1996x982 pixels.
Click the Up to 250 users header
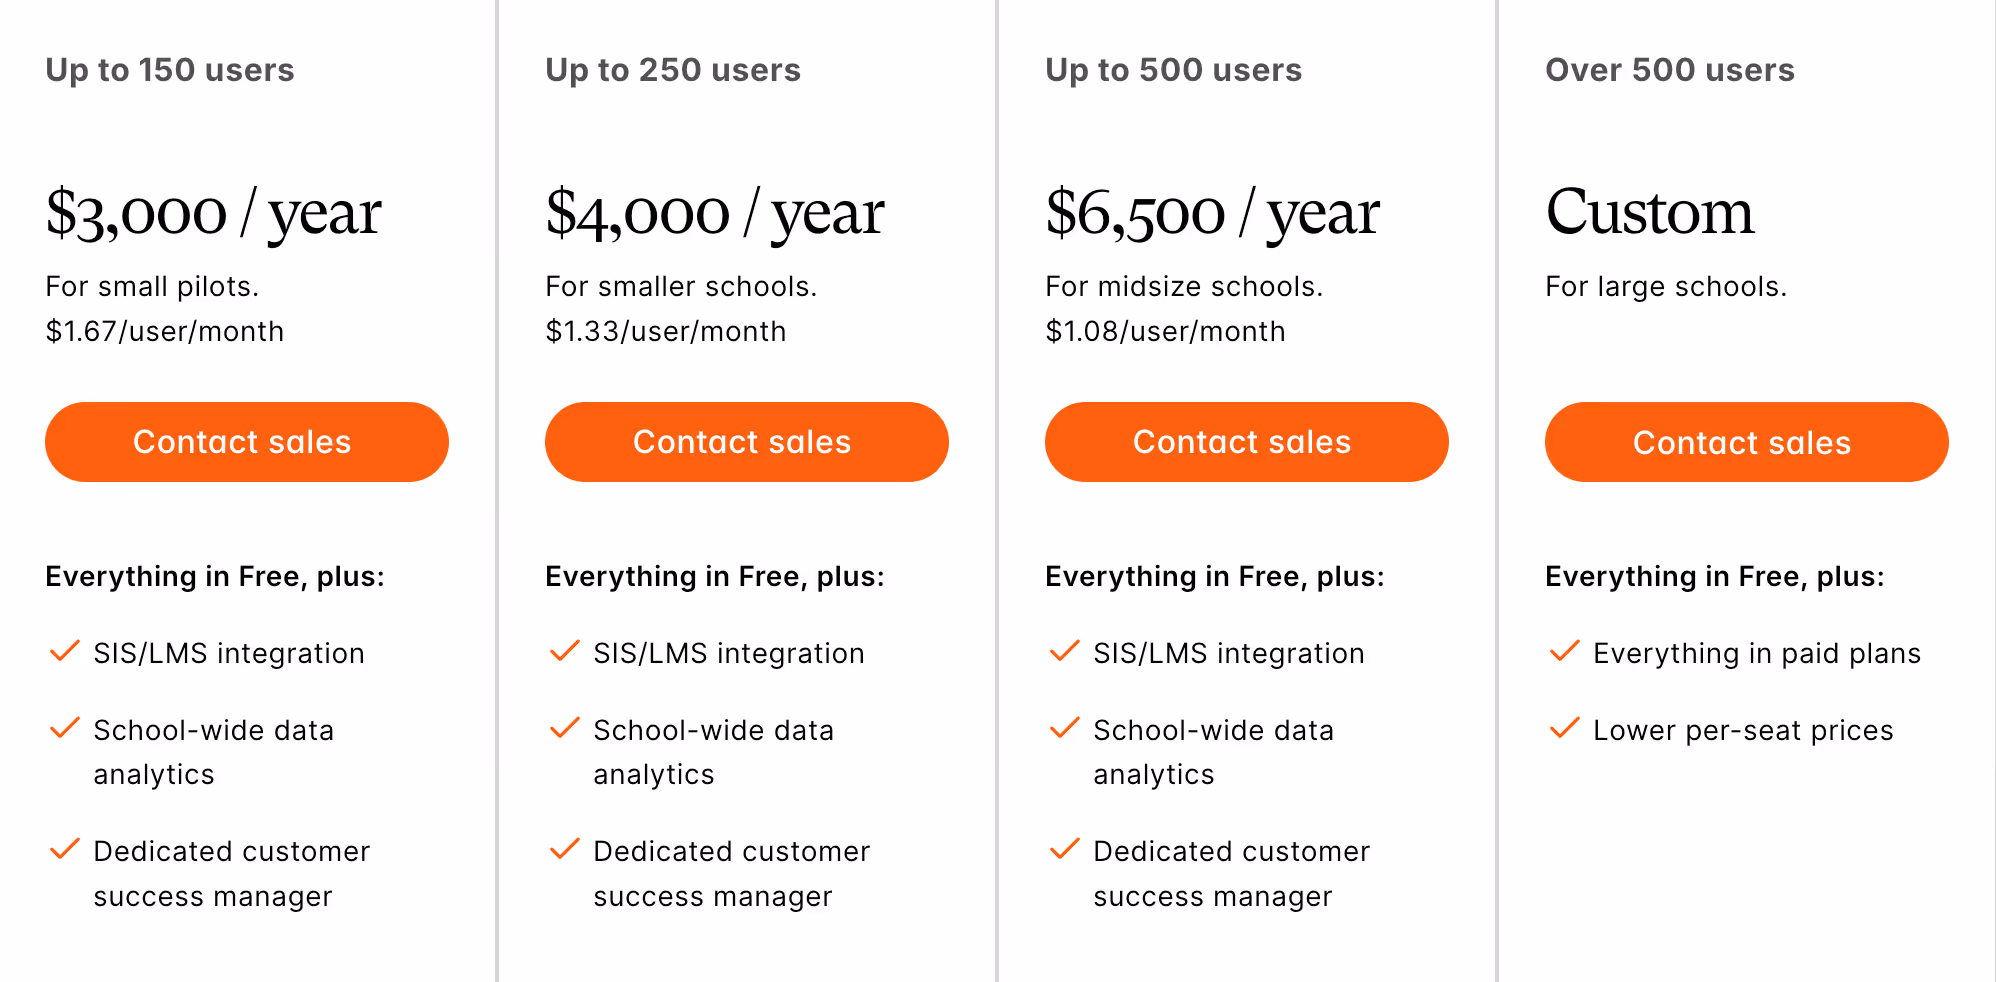click(x=672, y=69)
